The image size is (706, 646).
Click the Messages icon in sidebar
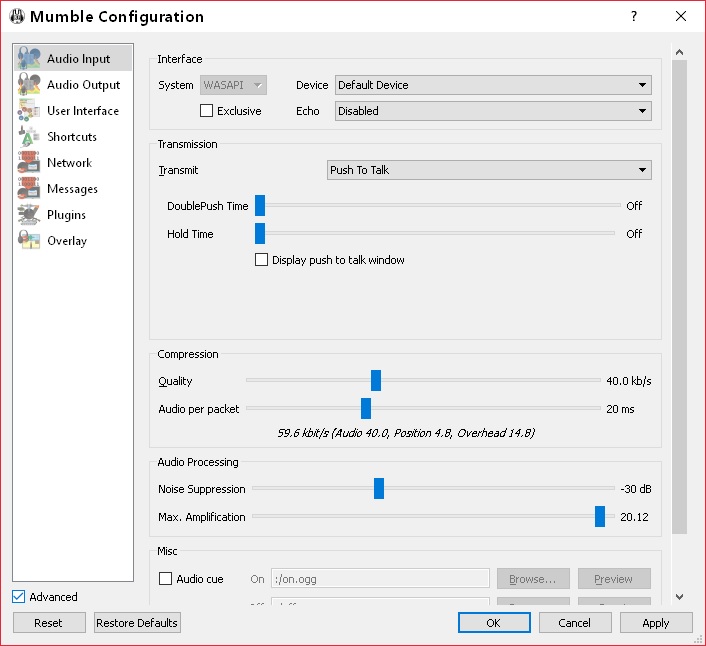coord(29,189)
